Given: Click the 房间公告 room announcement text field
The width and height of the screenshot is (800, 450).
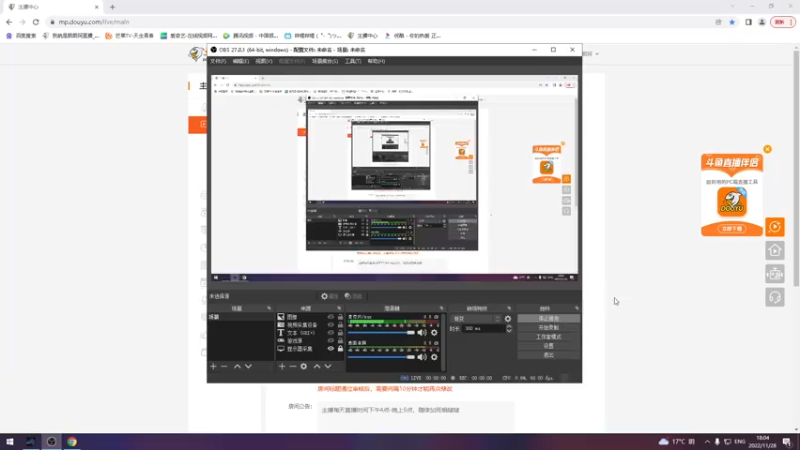Looking at the screenshot, I should (x=415, y=415).
